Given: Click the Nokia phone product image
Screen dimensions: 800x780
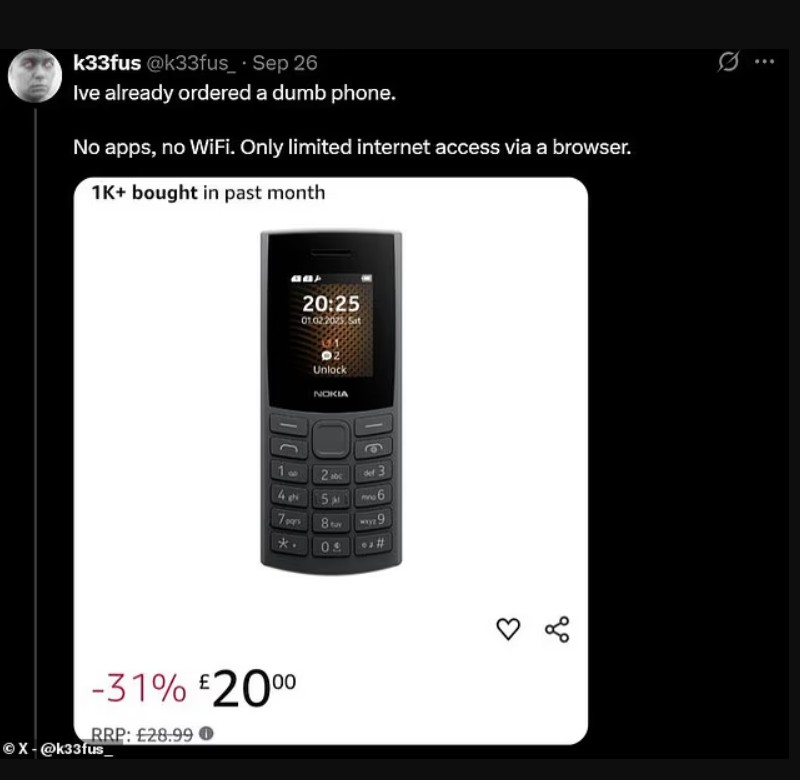Looking at the screenshot, I should tap(331, 399).
